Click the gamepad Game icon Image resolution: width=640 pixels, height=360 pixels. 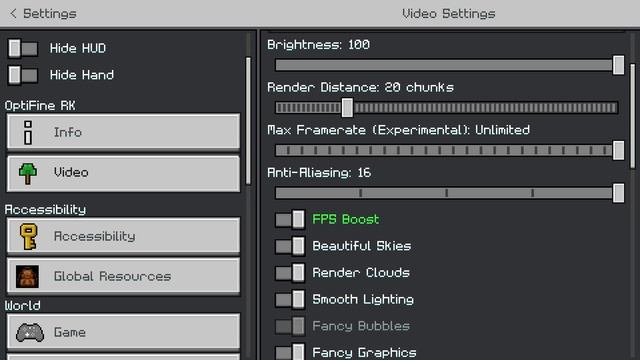(x=30, y=333)
